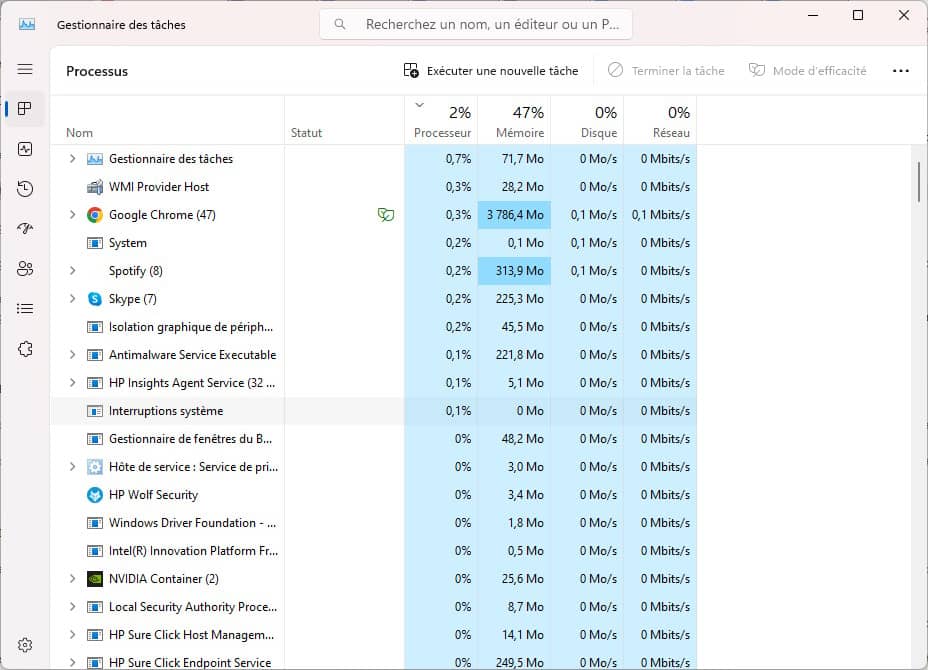Click Chrome memory value 3 786,4 Mo
Screen dimensions: 928x670
click(515, 215)
